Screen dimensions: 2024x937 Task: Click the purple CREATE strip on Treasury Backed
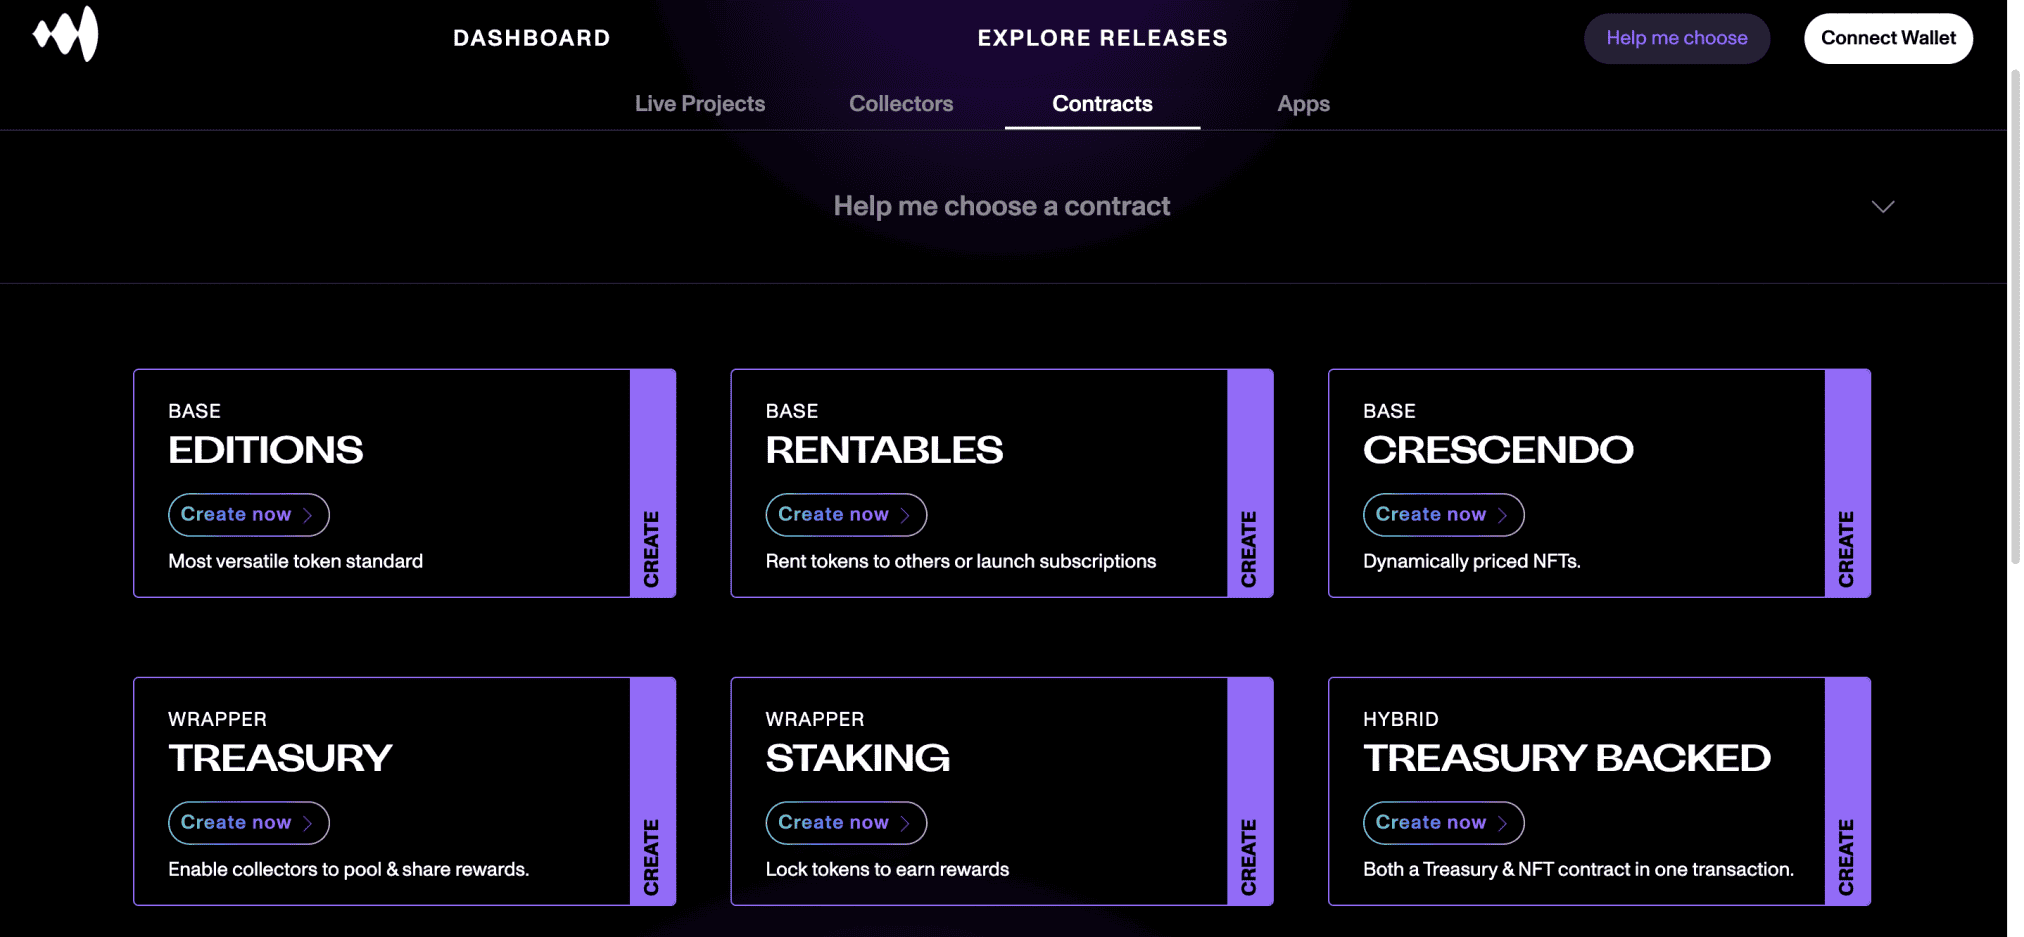click(x=1846, y=791)
